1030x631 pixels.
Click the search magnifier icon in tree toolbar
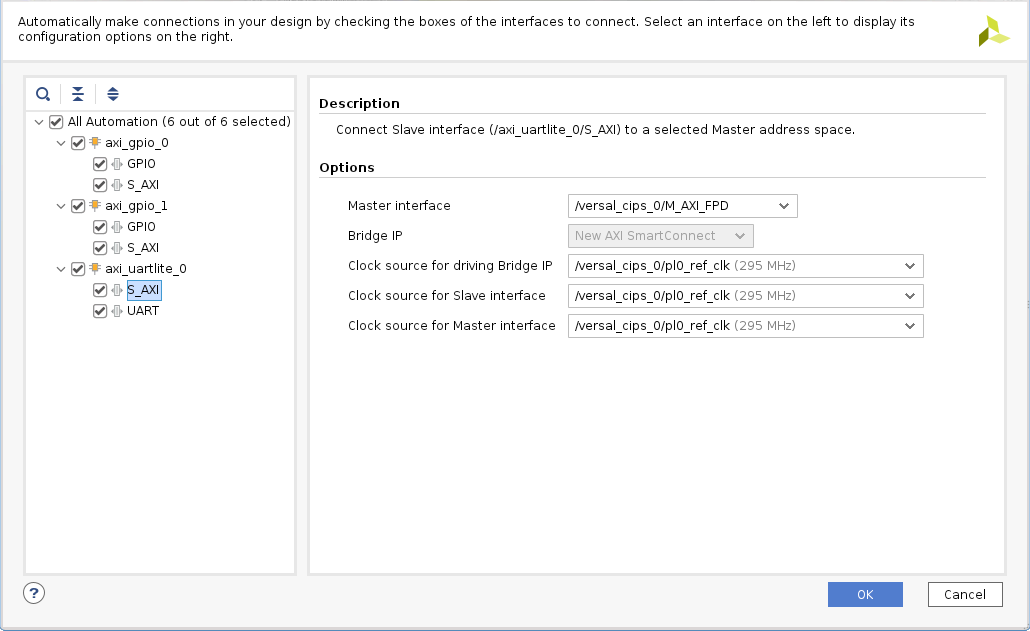click(43, 94)
